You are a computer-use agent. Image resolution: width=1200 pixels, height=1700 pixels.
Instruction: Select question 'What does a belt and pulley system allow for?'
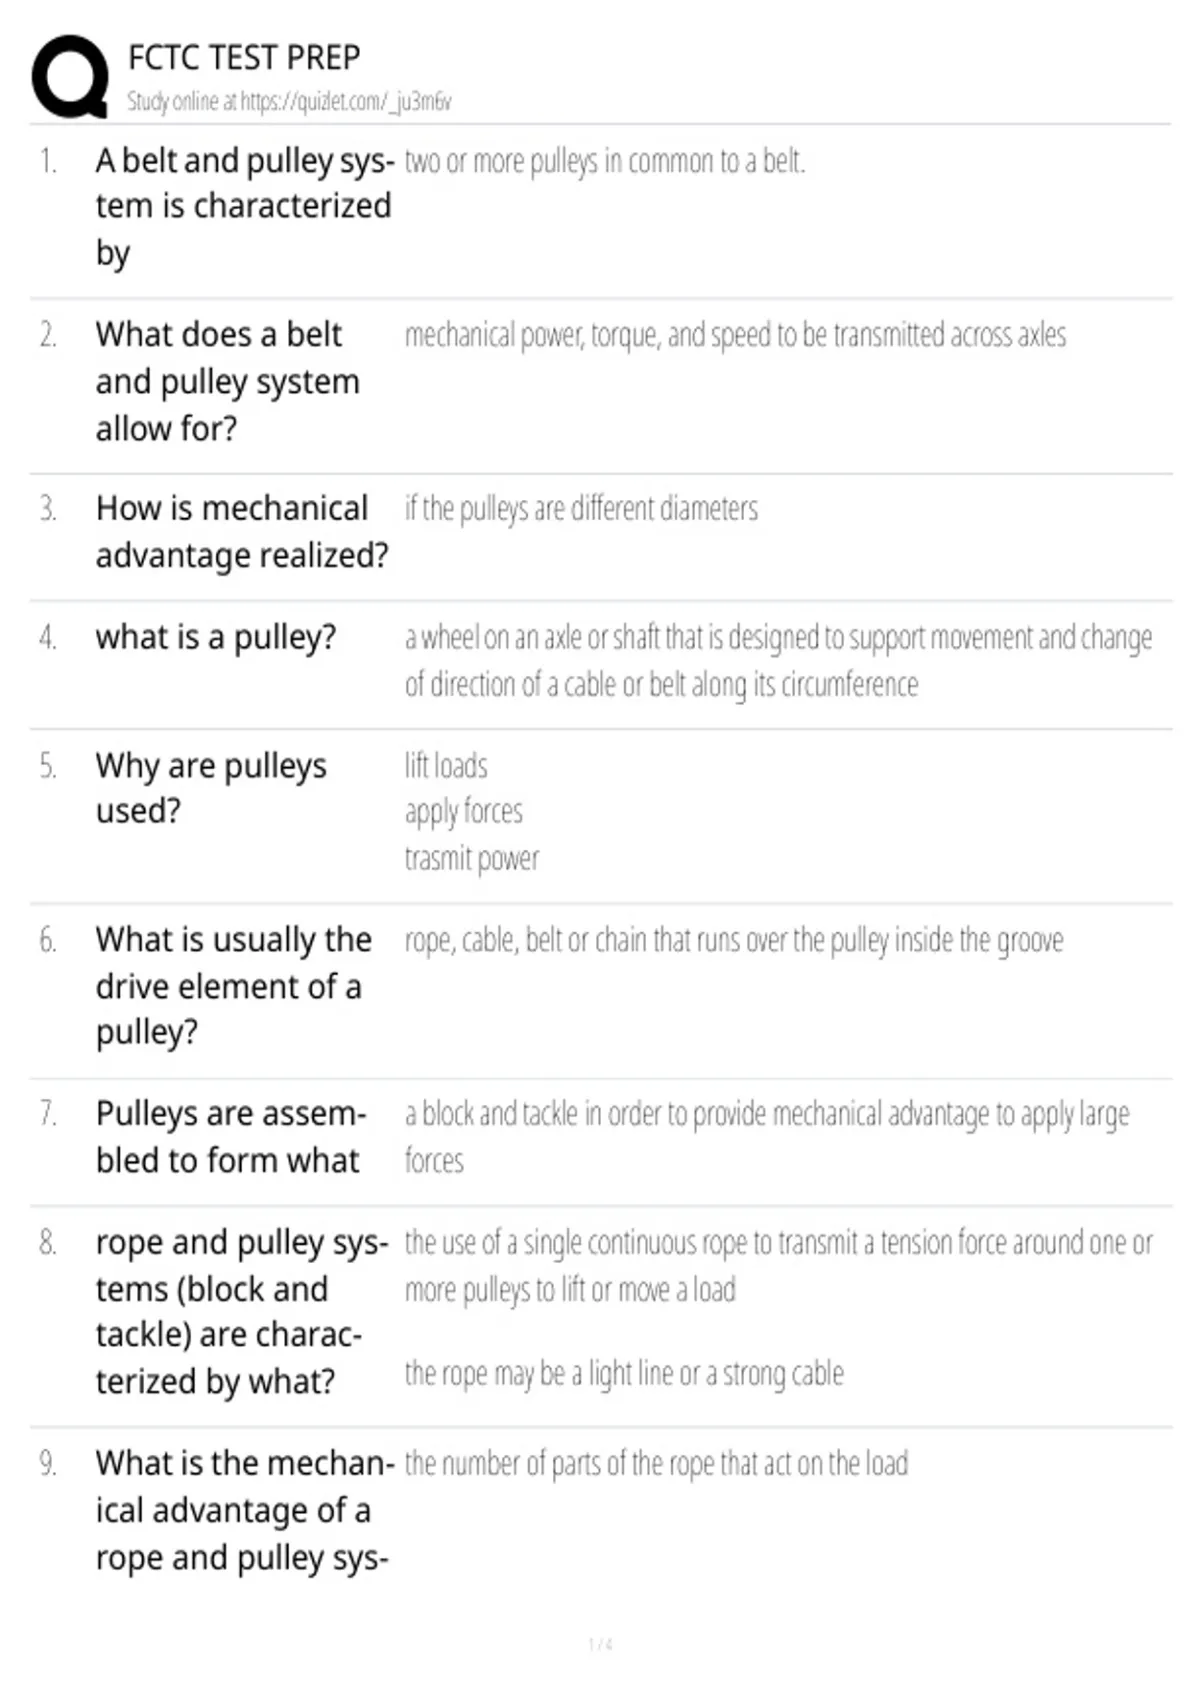coord(227,381)
